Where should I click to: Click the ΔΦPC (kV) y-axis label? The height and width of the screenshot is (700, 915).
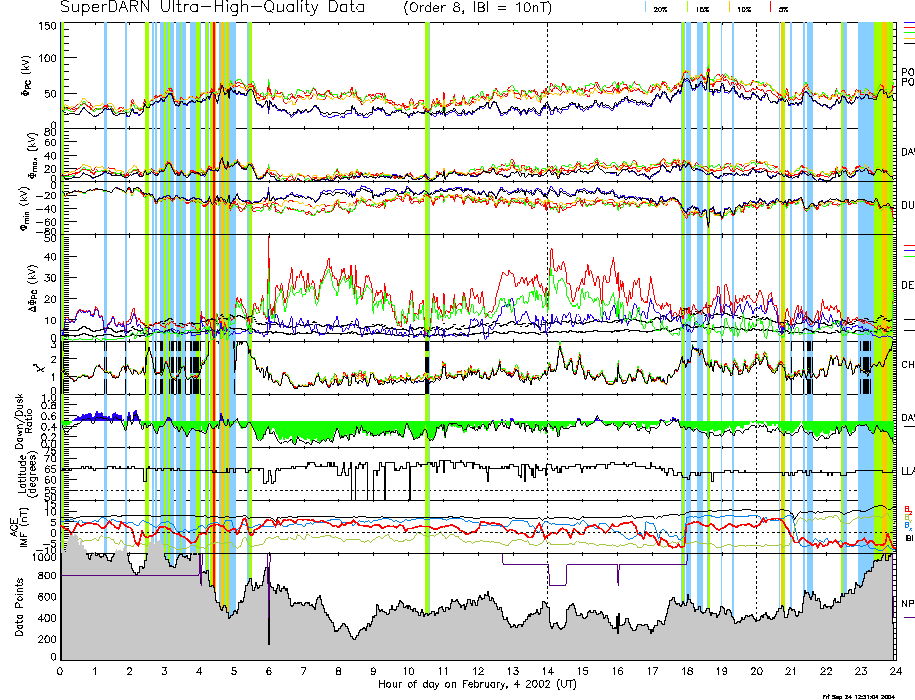click(x=33, y=288)
